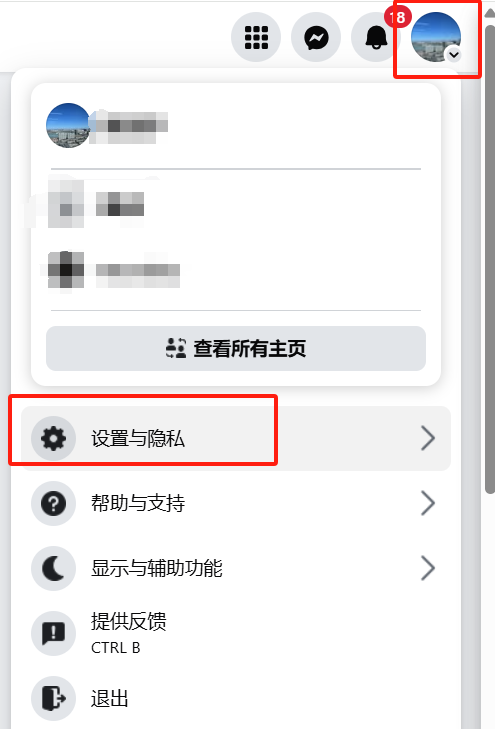Toggle account menu via profile avatar dropdown
This screenshot has height=729, width=495.
pos(436,37)
